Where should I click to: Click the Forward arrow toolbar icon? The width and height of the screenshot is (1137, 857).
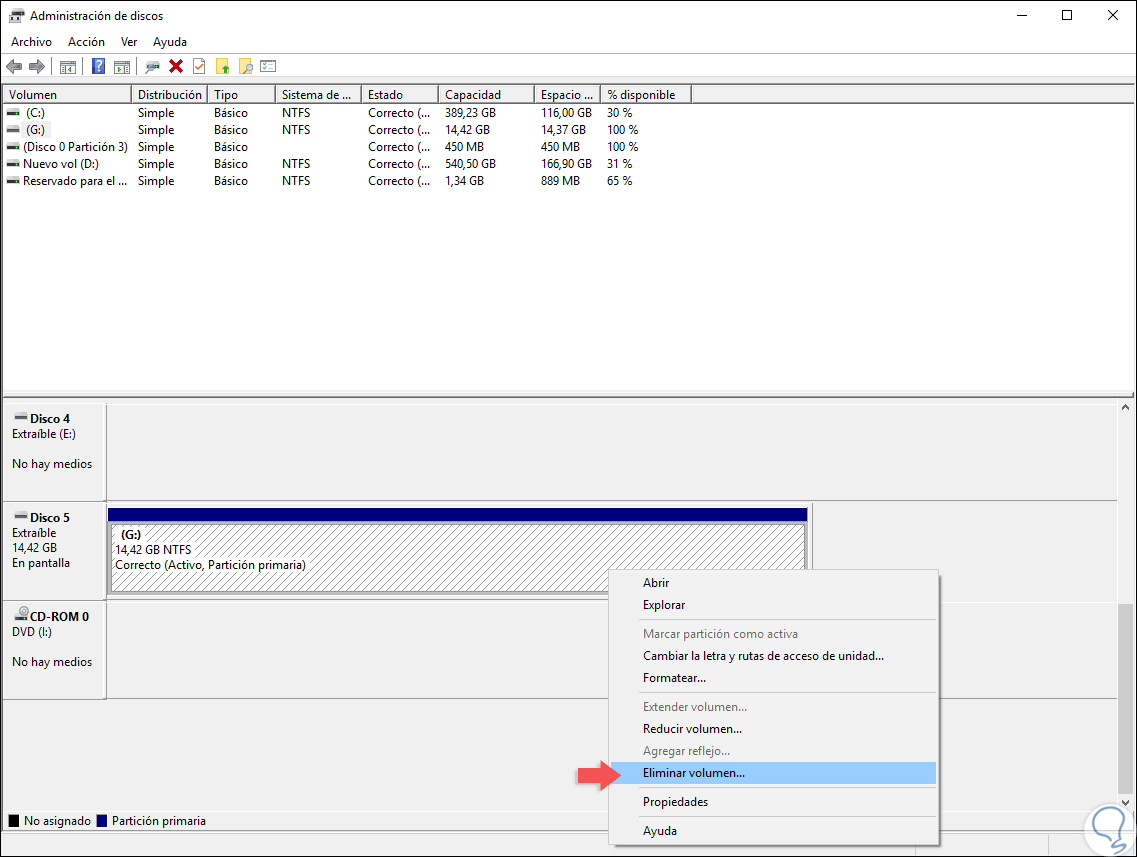click(x=37, y=67)
